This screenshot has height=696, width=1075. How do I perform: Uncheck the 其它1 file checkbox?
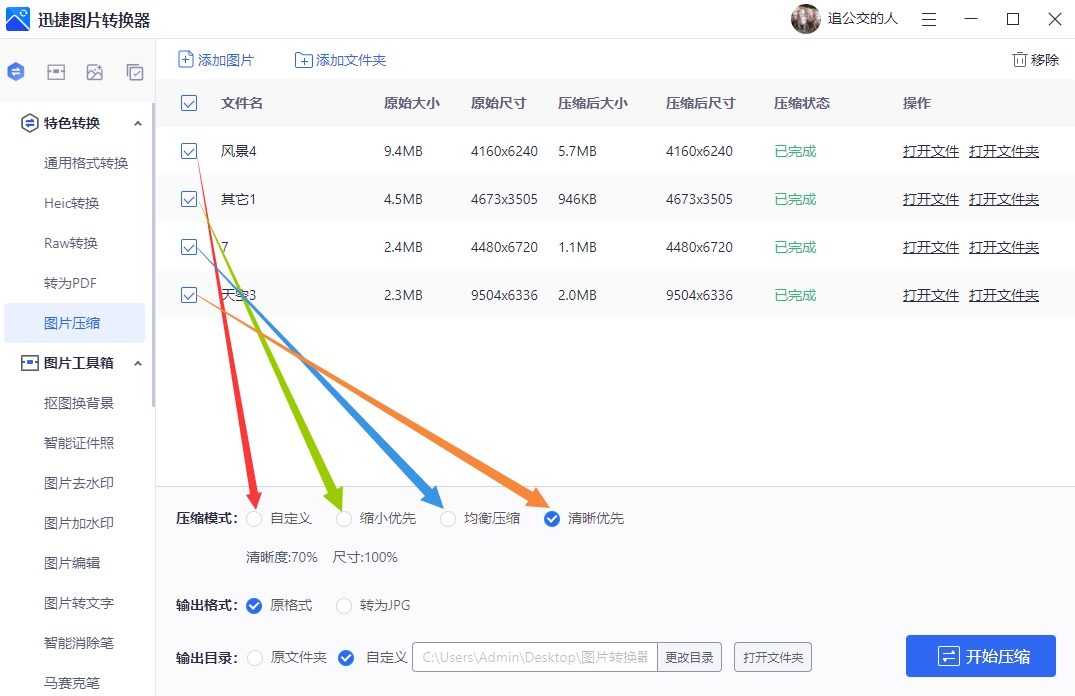point(189,199)
